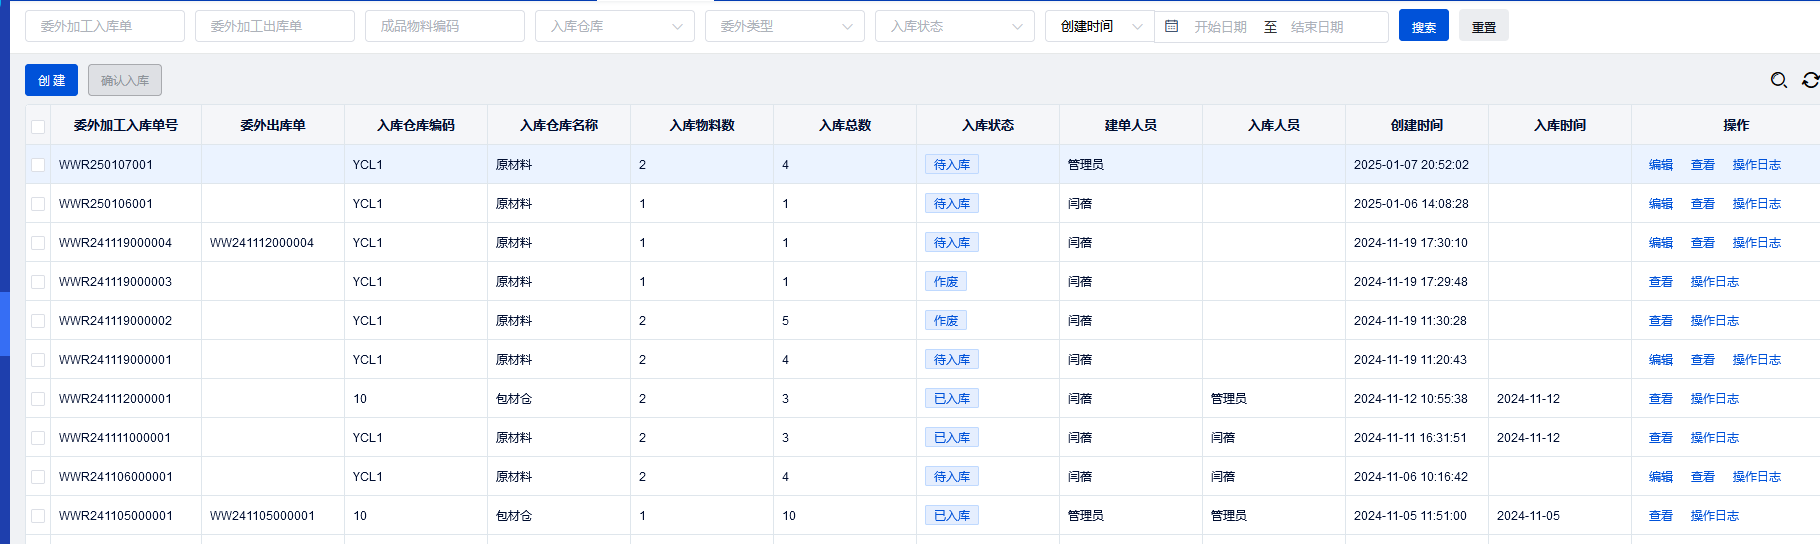Click the refresh table icon

pos(1810,80)
